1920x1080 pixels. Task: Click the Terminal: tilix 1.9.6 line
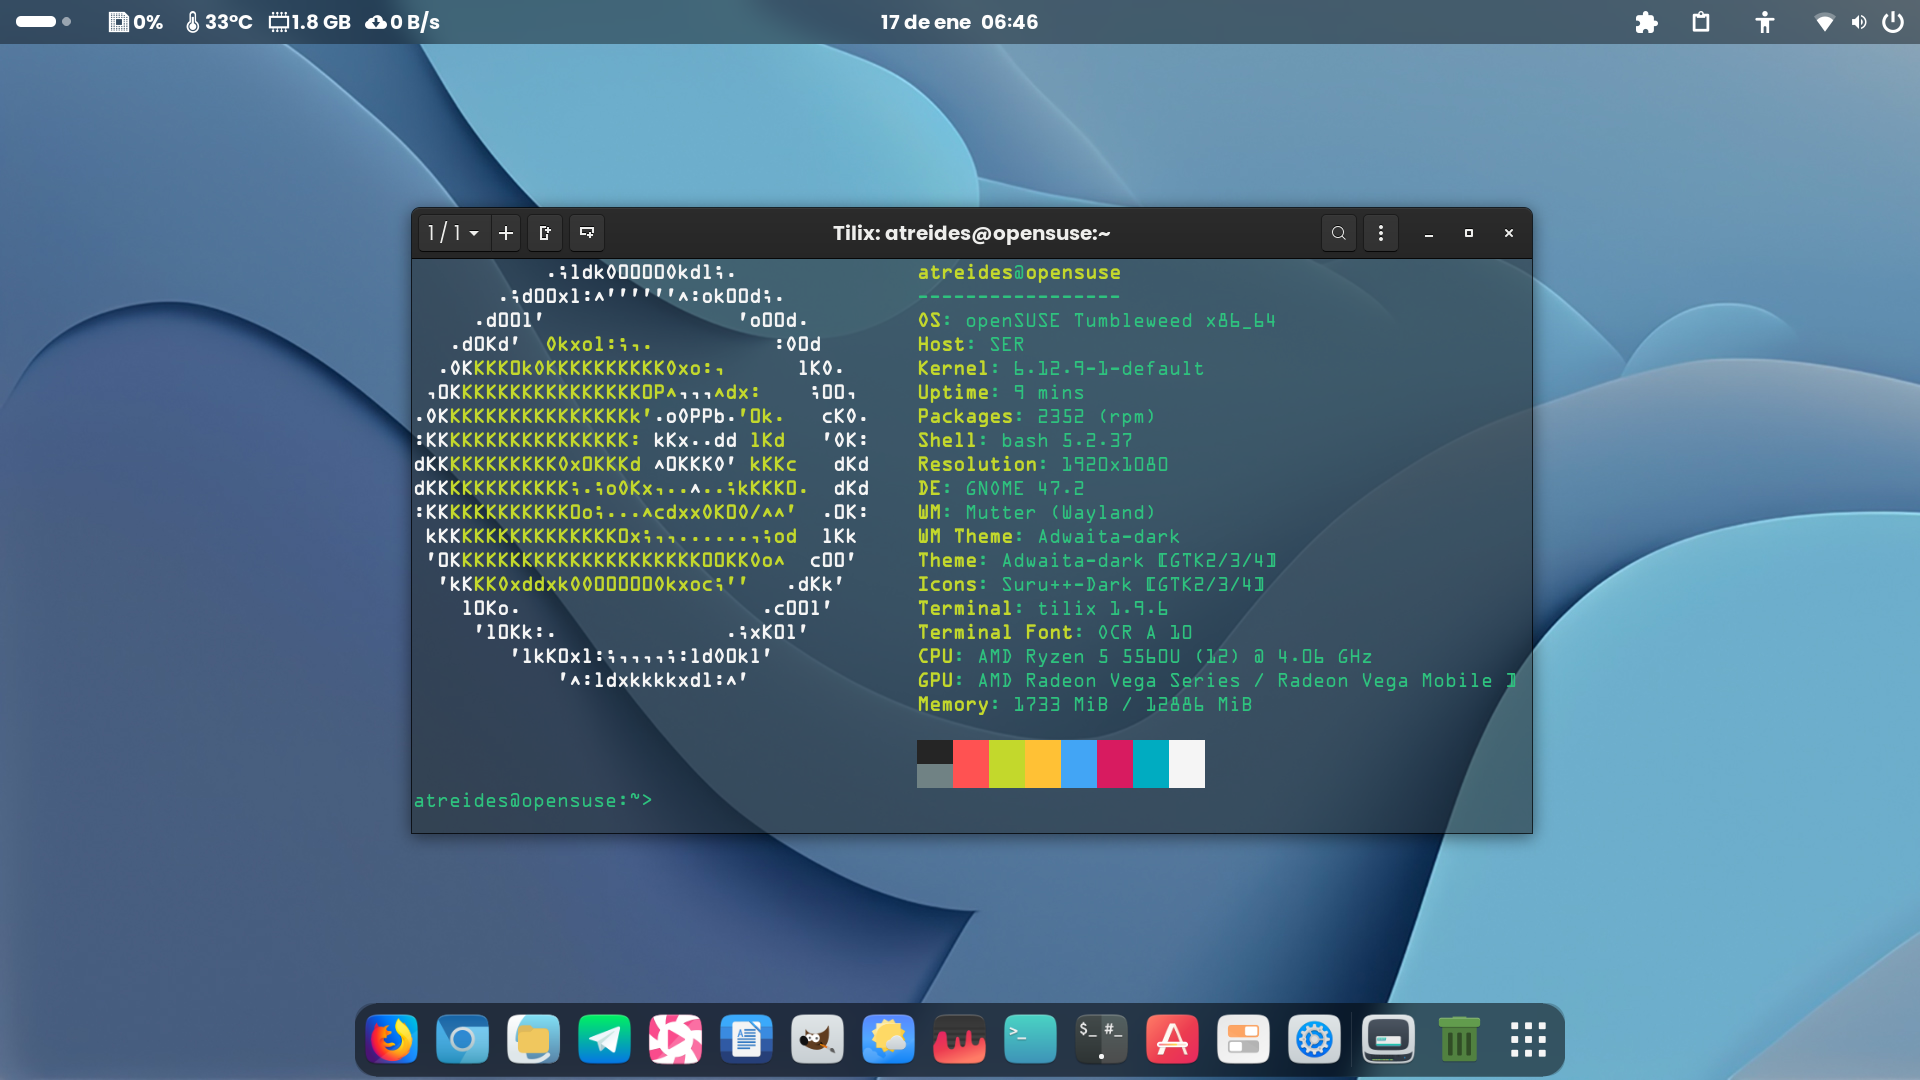[1043, 609]
